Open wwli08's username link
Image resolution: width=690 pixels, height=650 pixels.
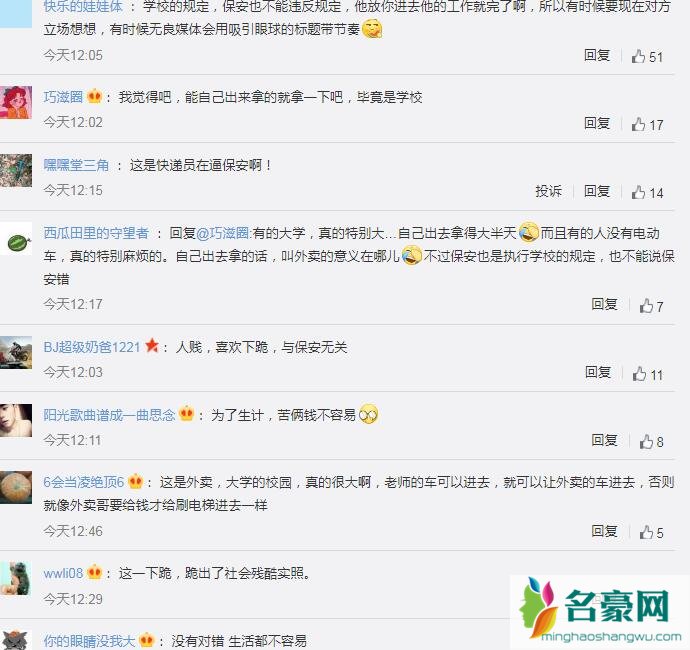(x=63, y=573)
